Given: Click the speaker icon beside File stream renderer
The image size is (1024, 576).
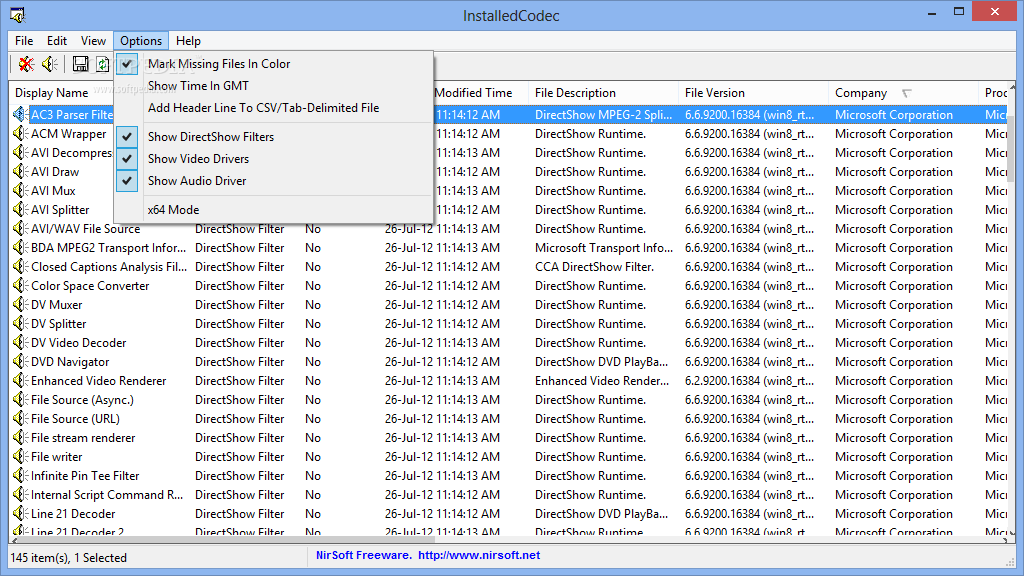Looking at the screenshot, I should point(20,437).
